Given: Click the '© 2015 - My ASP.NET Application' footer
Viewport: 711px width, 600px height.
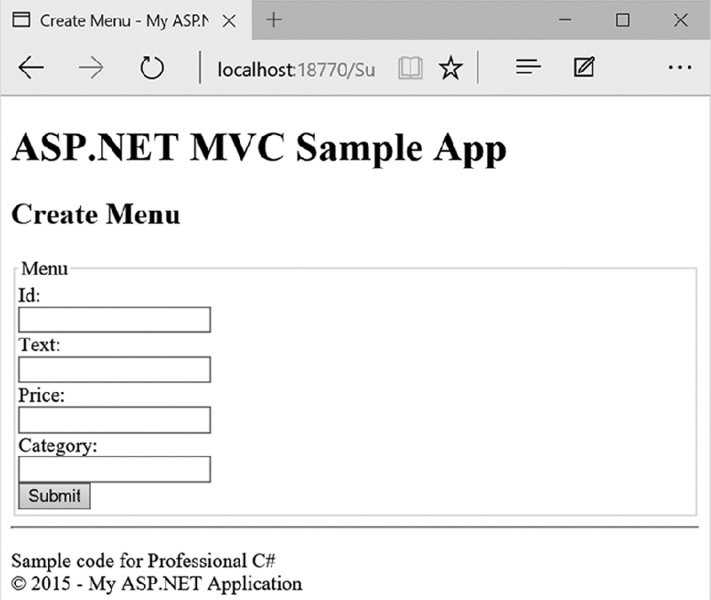Looking at the screenshot, I should coord(156,584).
